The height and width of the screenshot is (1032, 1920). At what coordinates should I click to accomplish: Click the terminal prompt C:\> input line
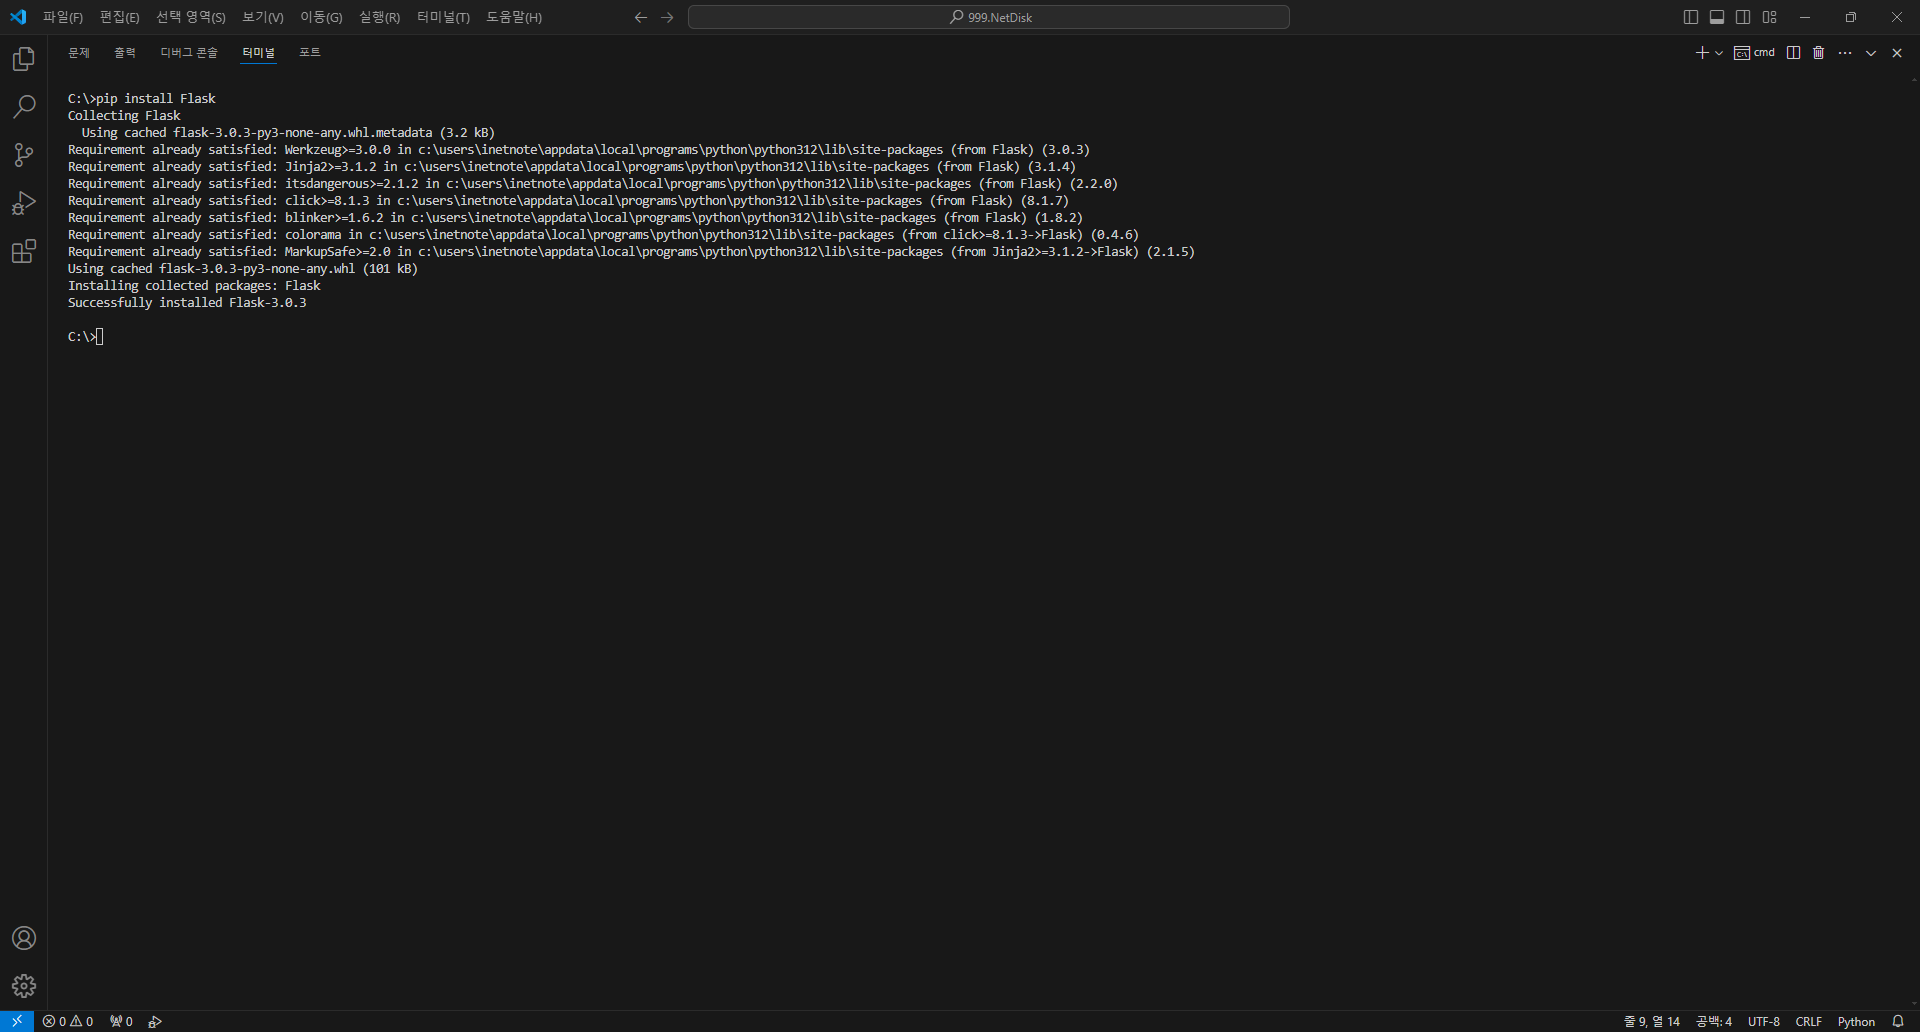(86, 337)
